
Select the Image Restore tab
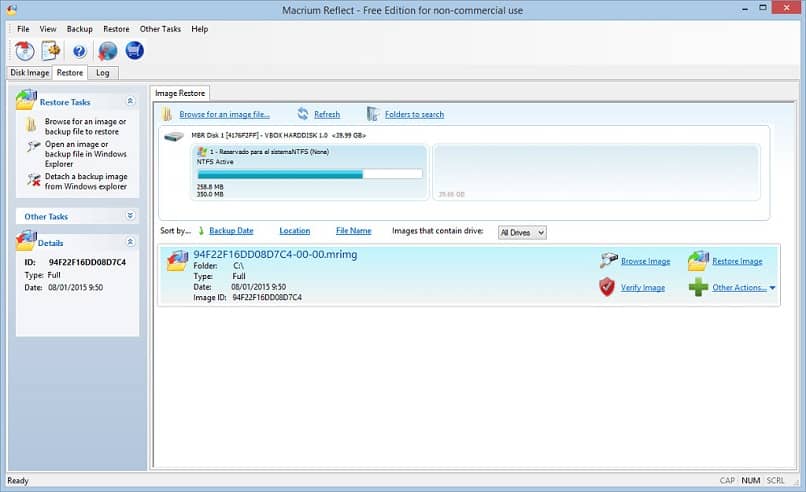point(180,93)
